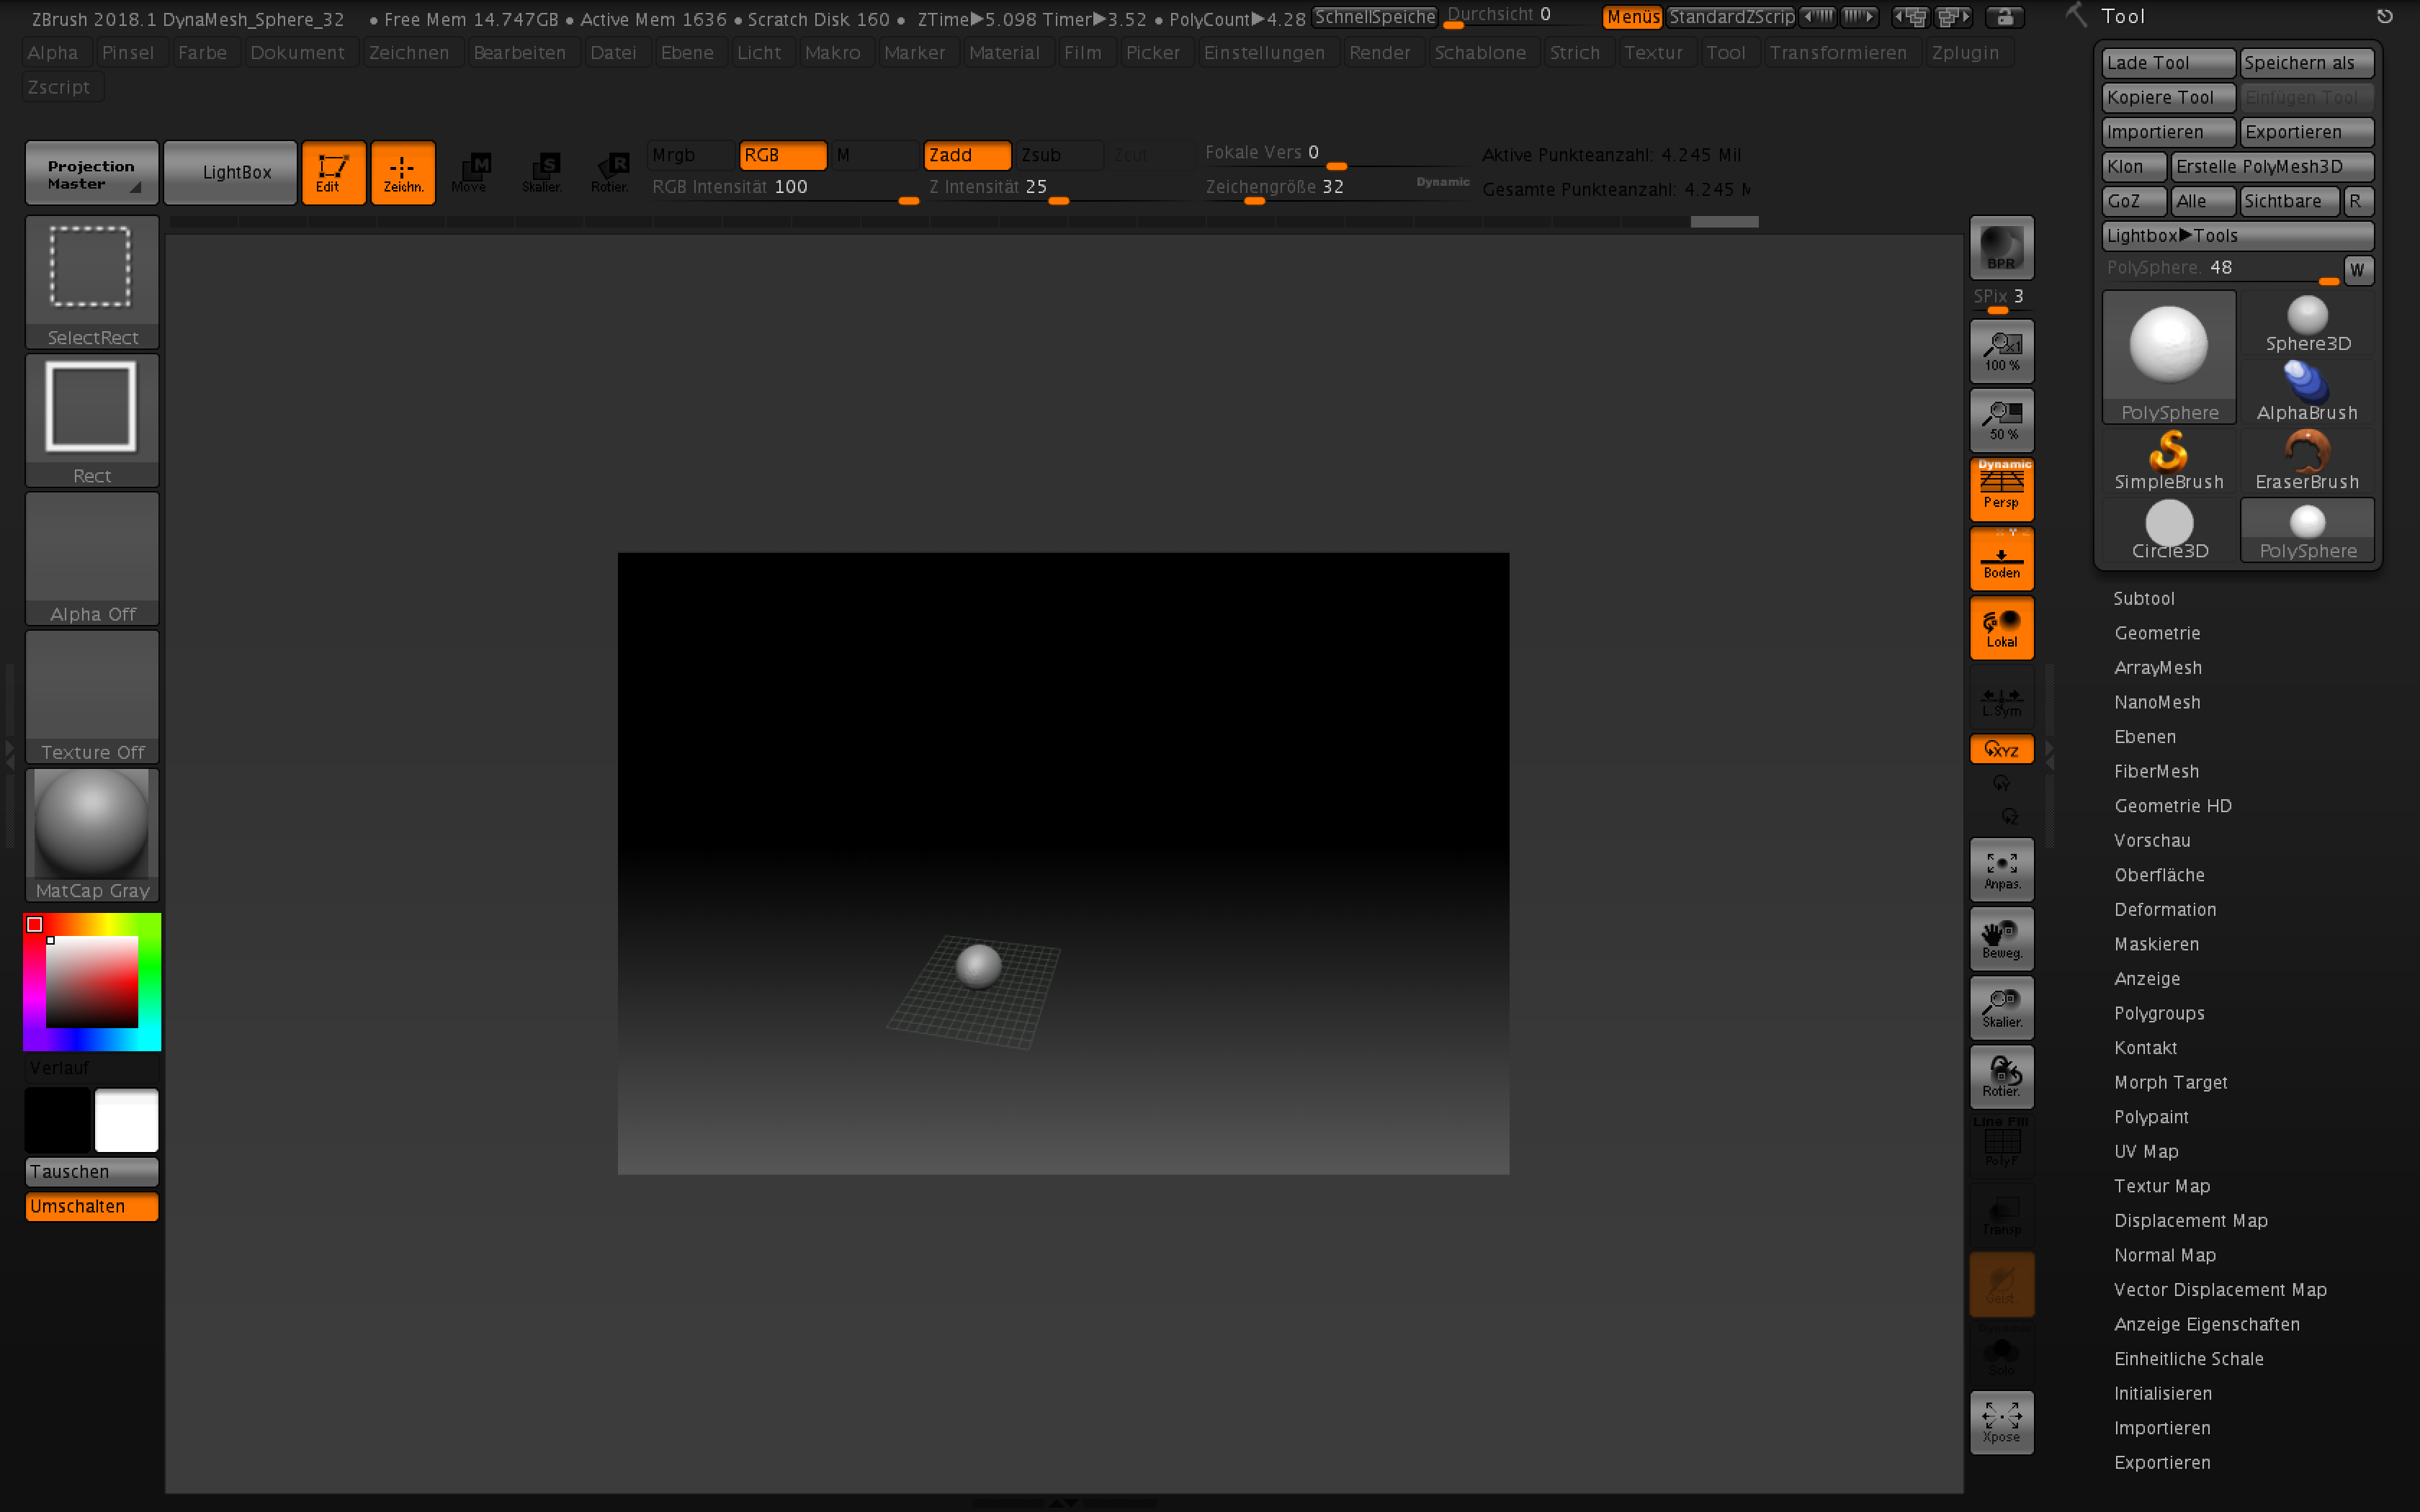Select the Rotier. rotate tool in top toolbar

pos(609,173)
